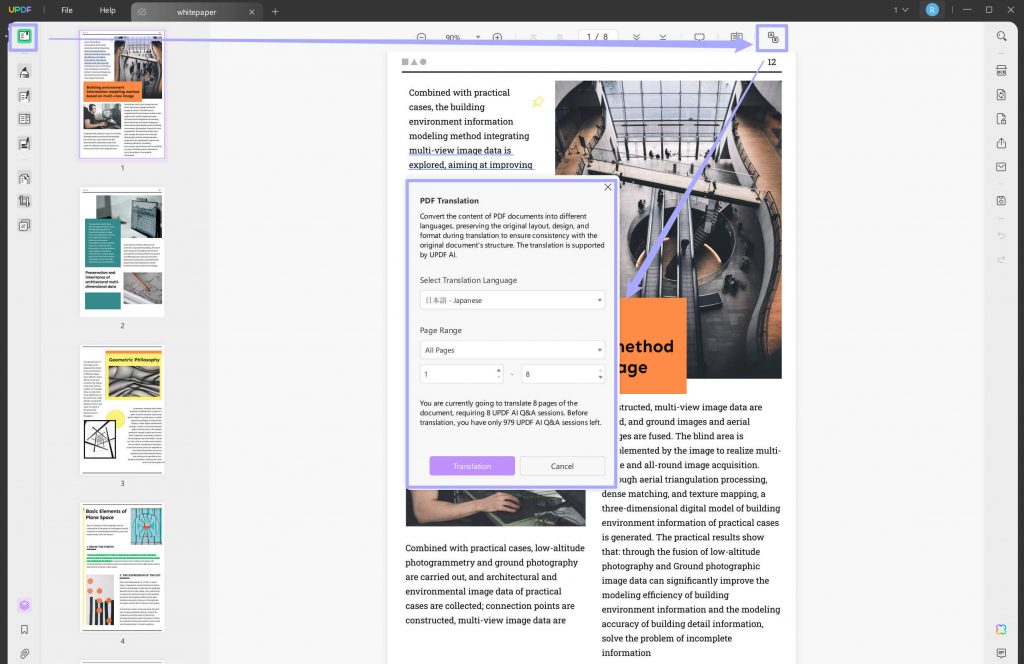Image resolution: width=1024 pixels, height=664 pixels.
Task: Open the Edit PDF tool
Action: click(x=25, y=96)
